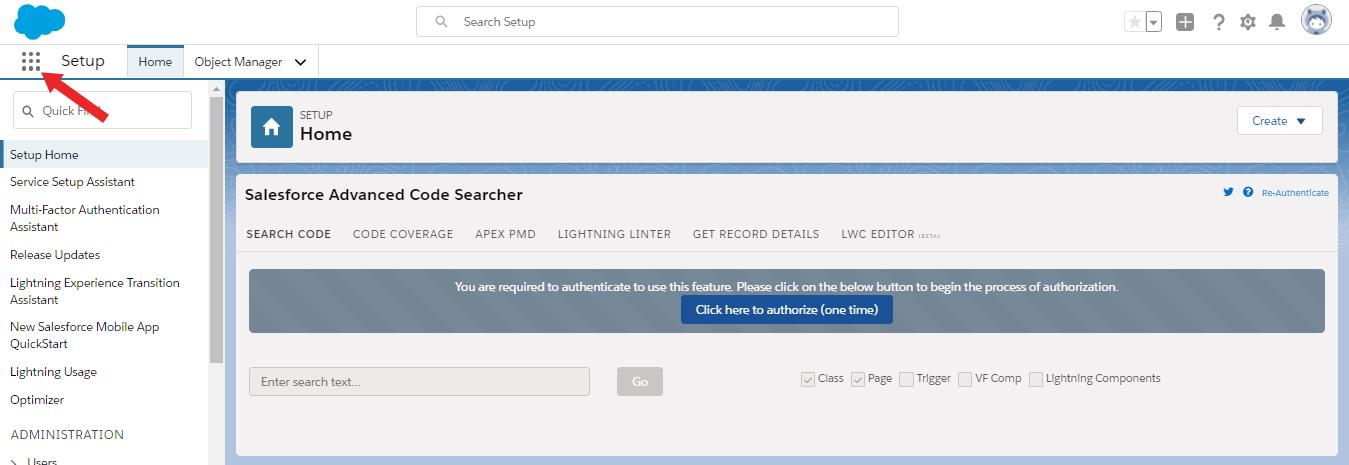Click the Setup app name label
The height and width of the screenshot is (465, 1349).
(83, 61)
